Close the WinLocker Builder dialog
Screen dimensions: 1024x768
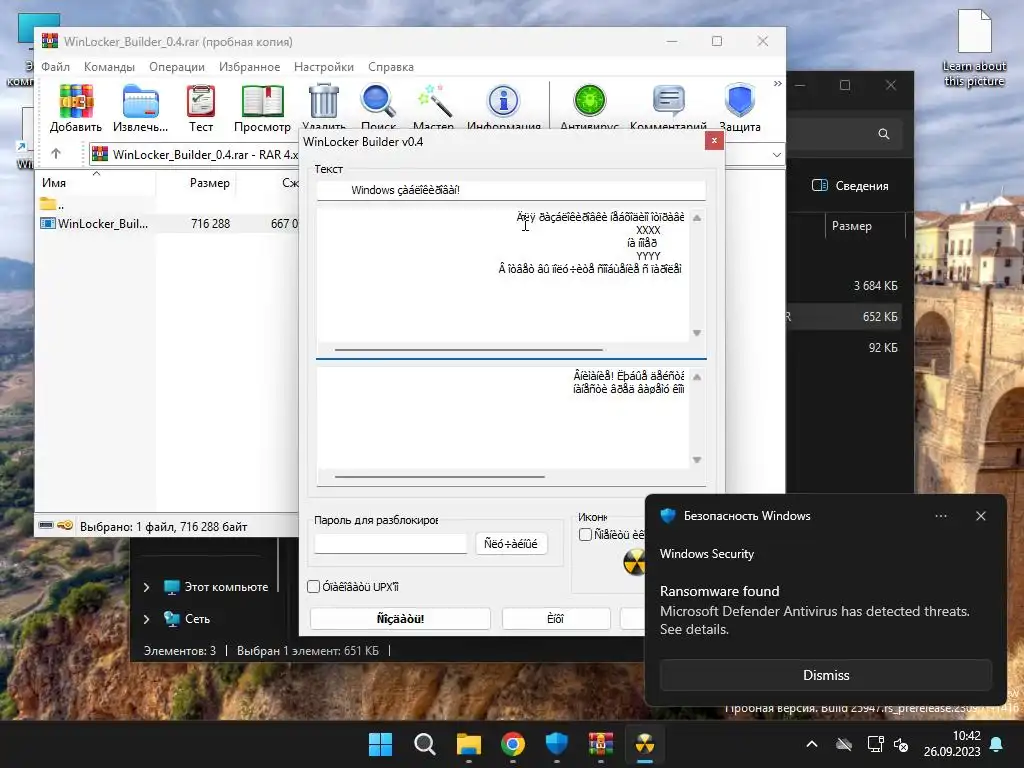(x=714, y=140)
